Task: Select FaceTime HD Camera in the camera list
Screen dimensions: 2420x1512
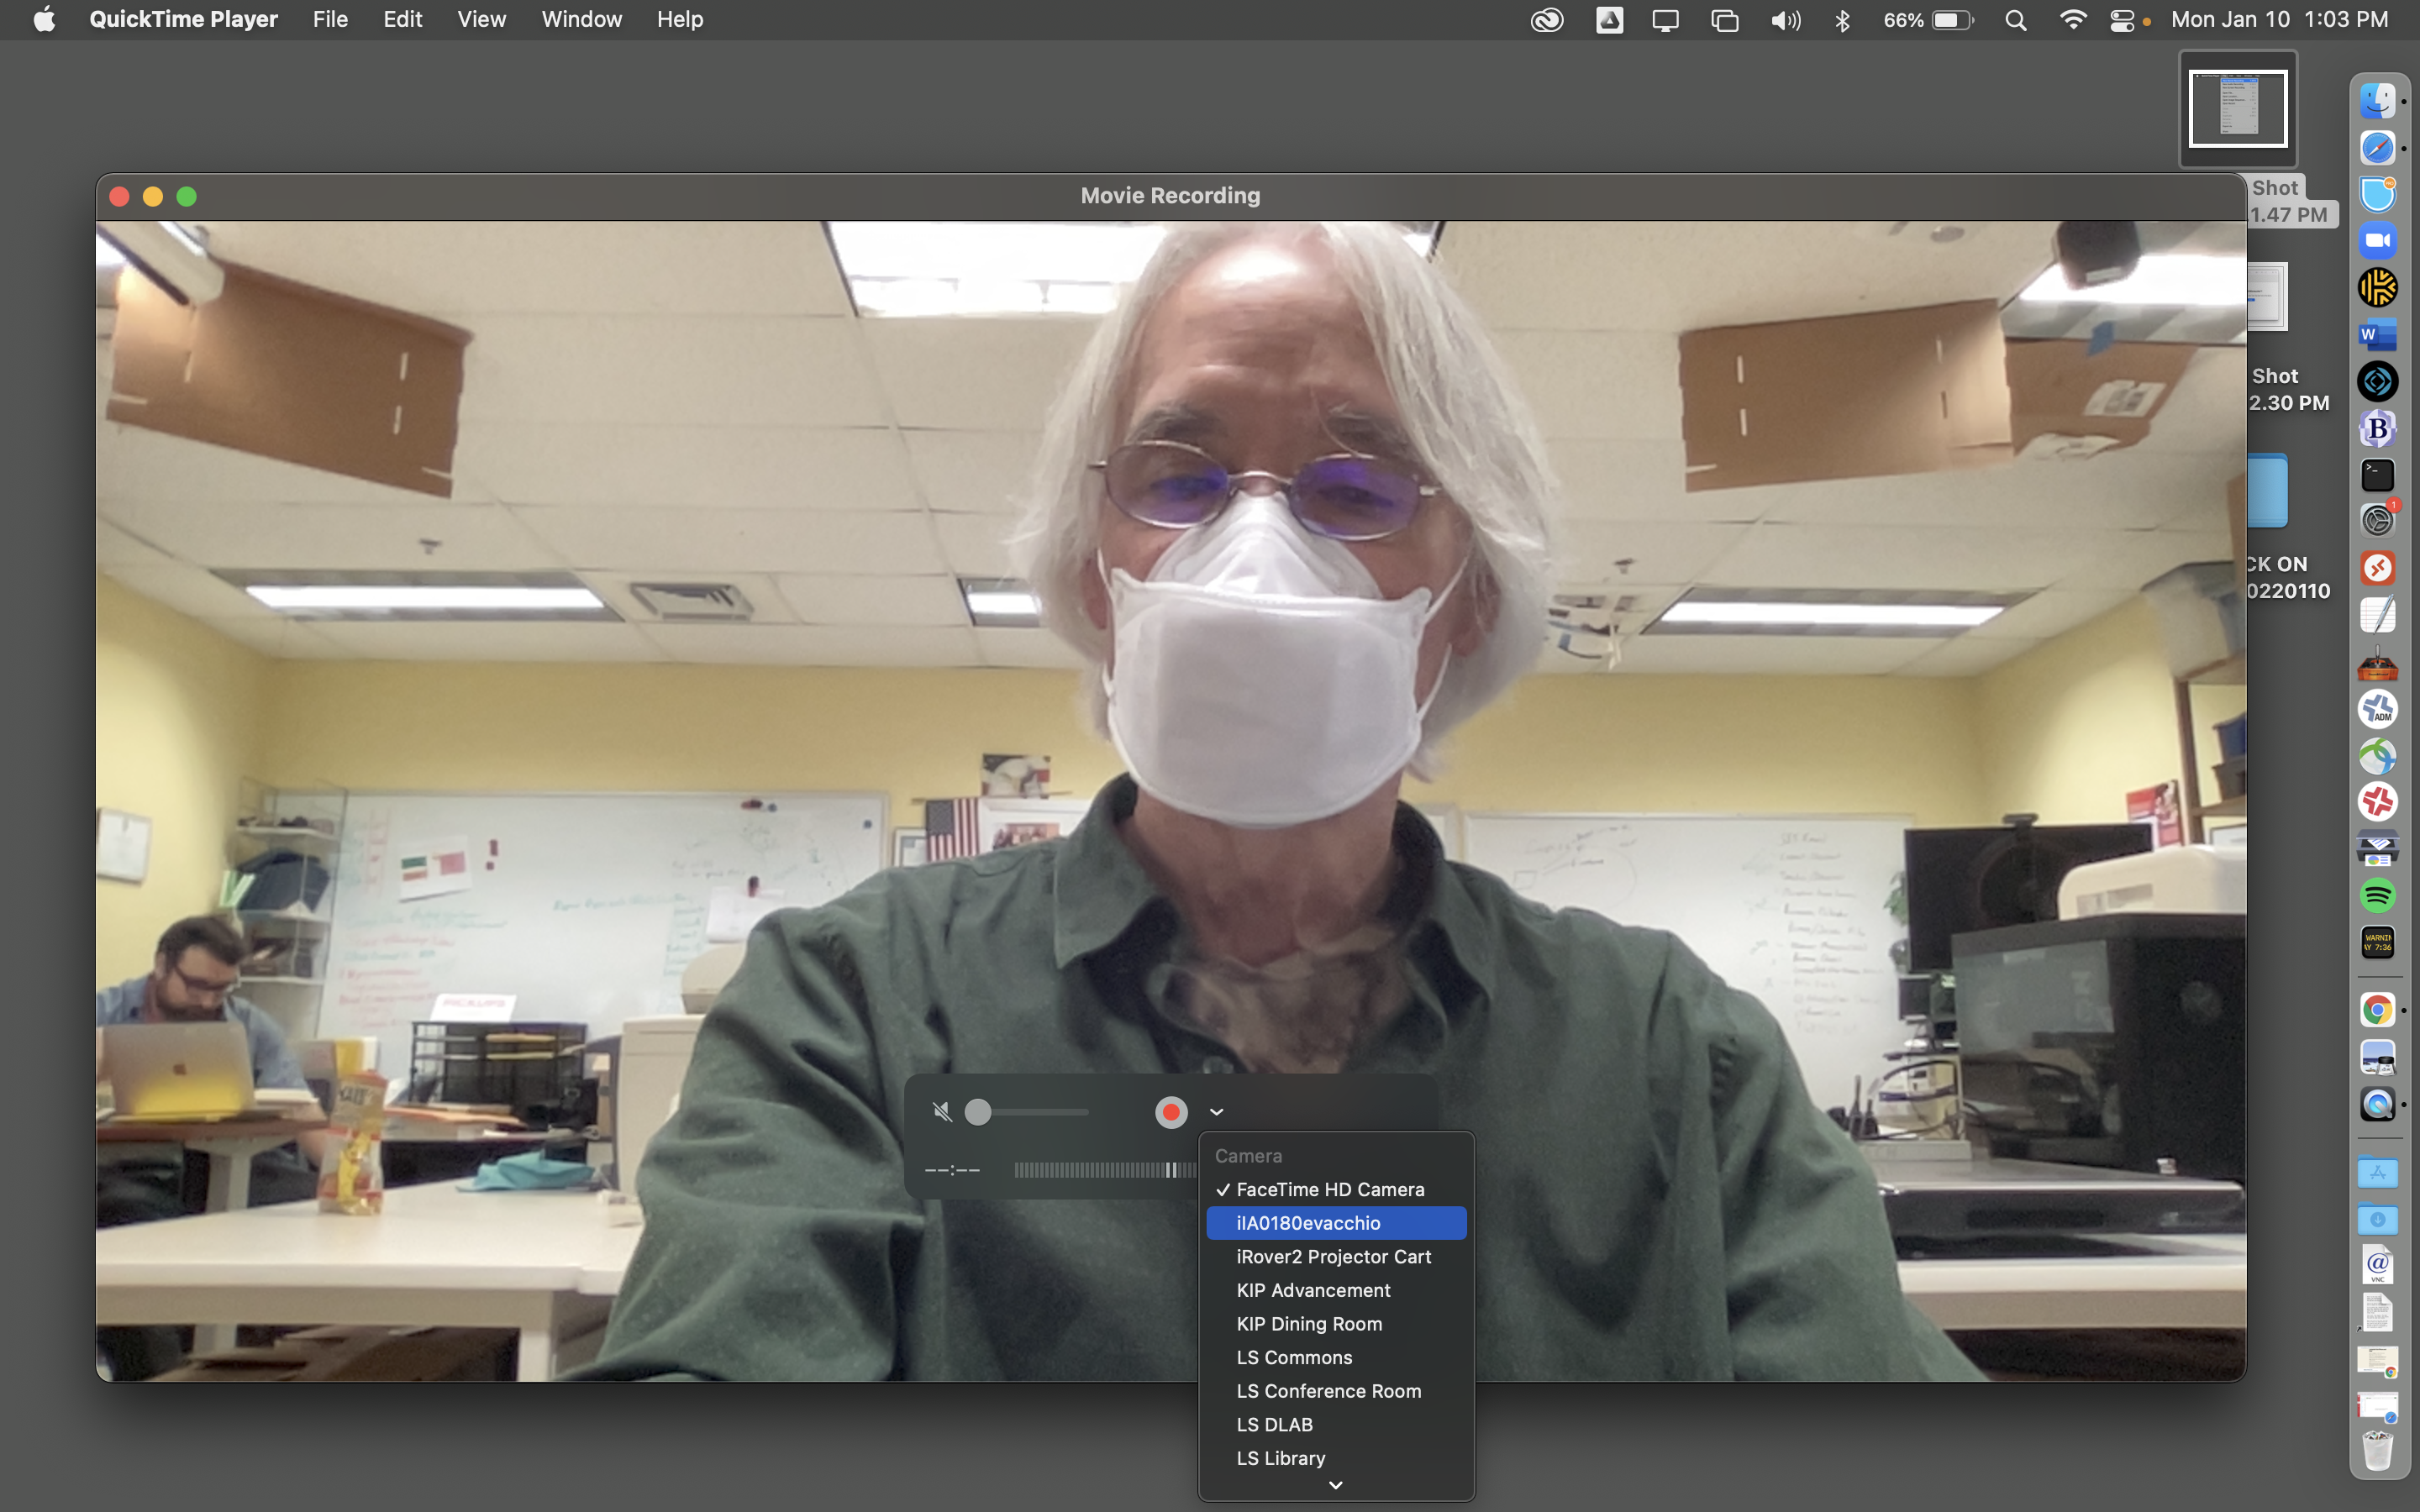Action: tap(1329, 1189)
